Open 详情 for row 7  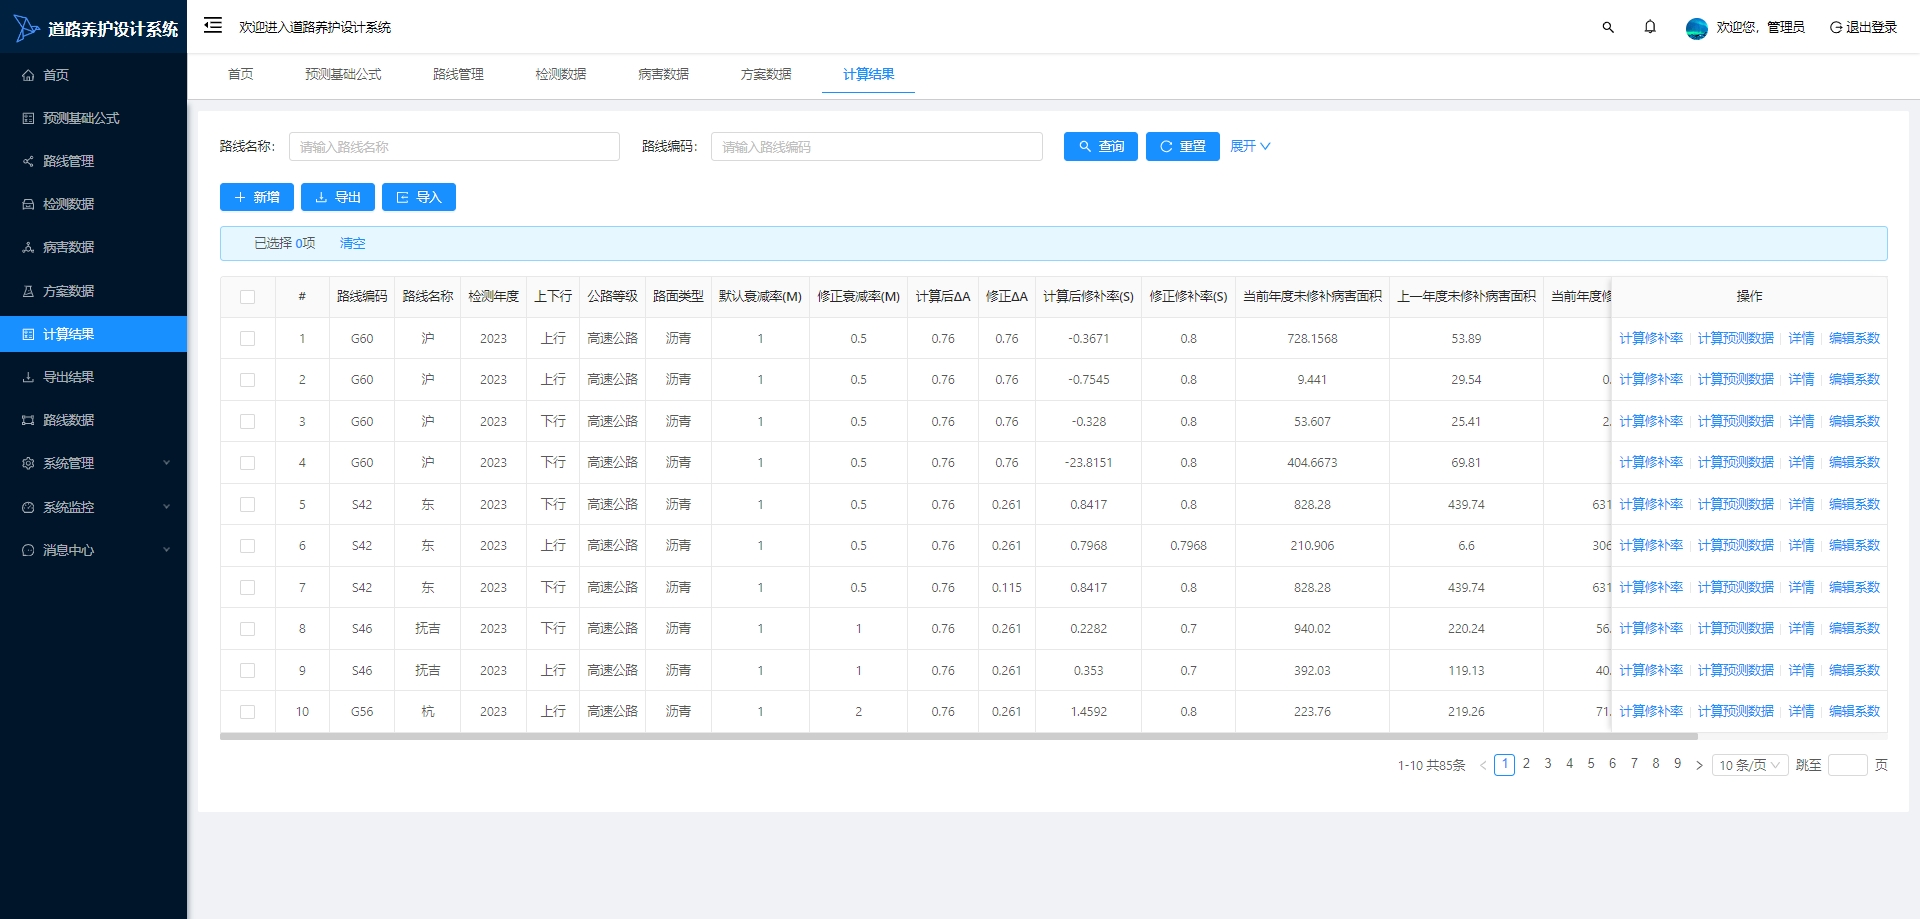coord(1801,588)
